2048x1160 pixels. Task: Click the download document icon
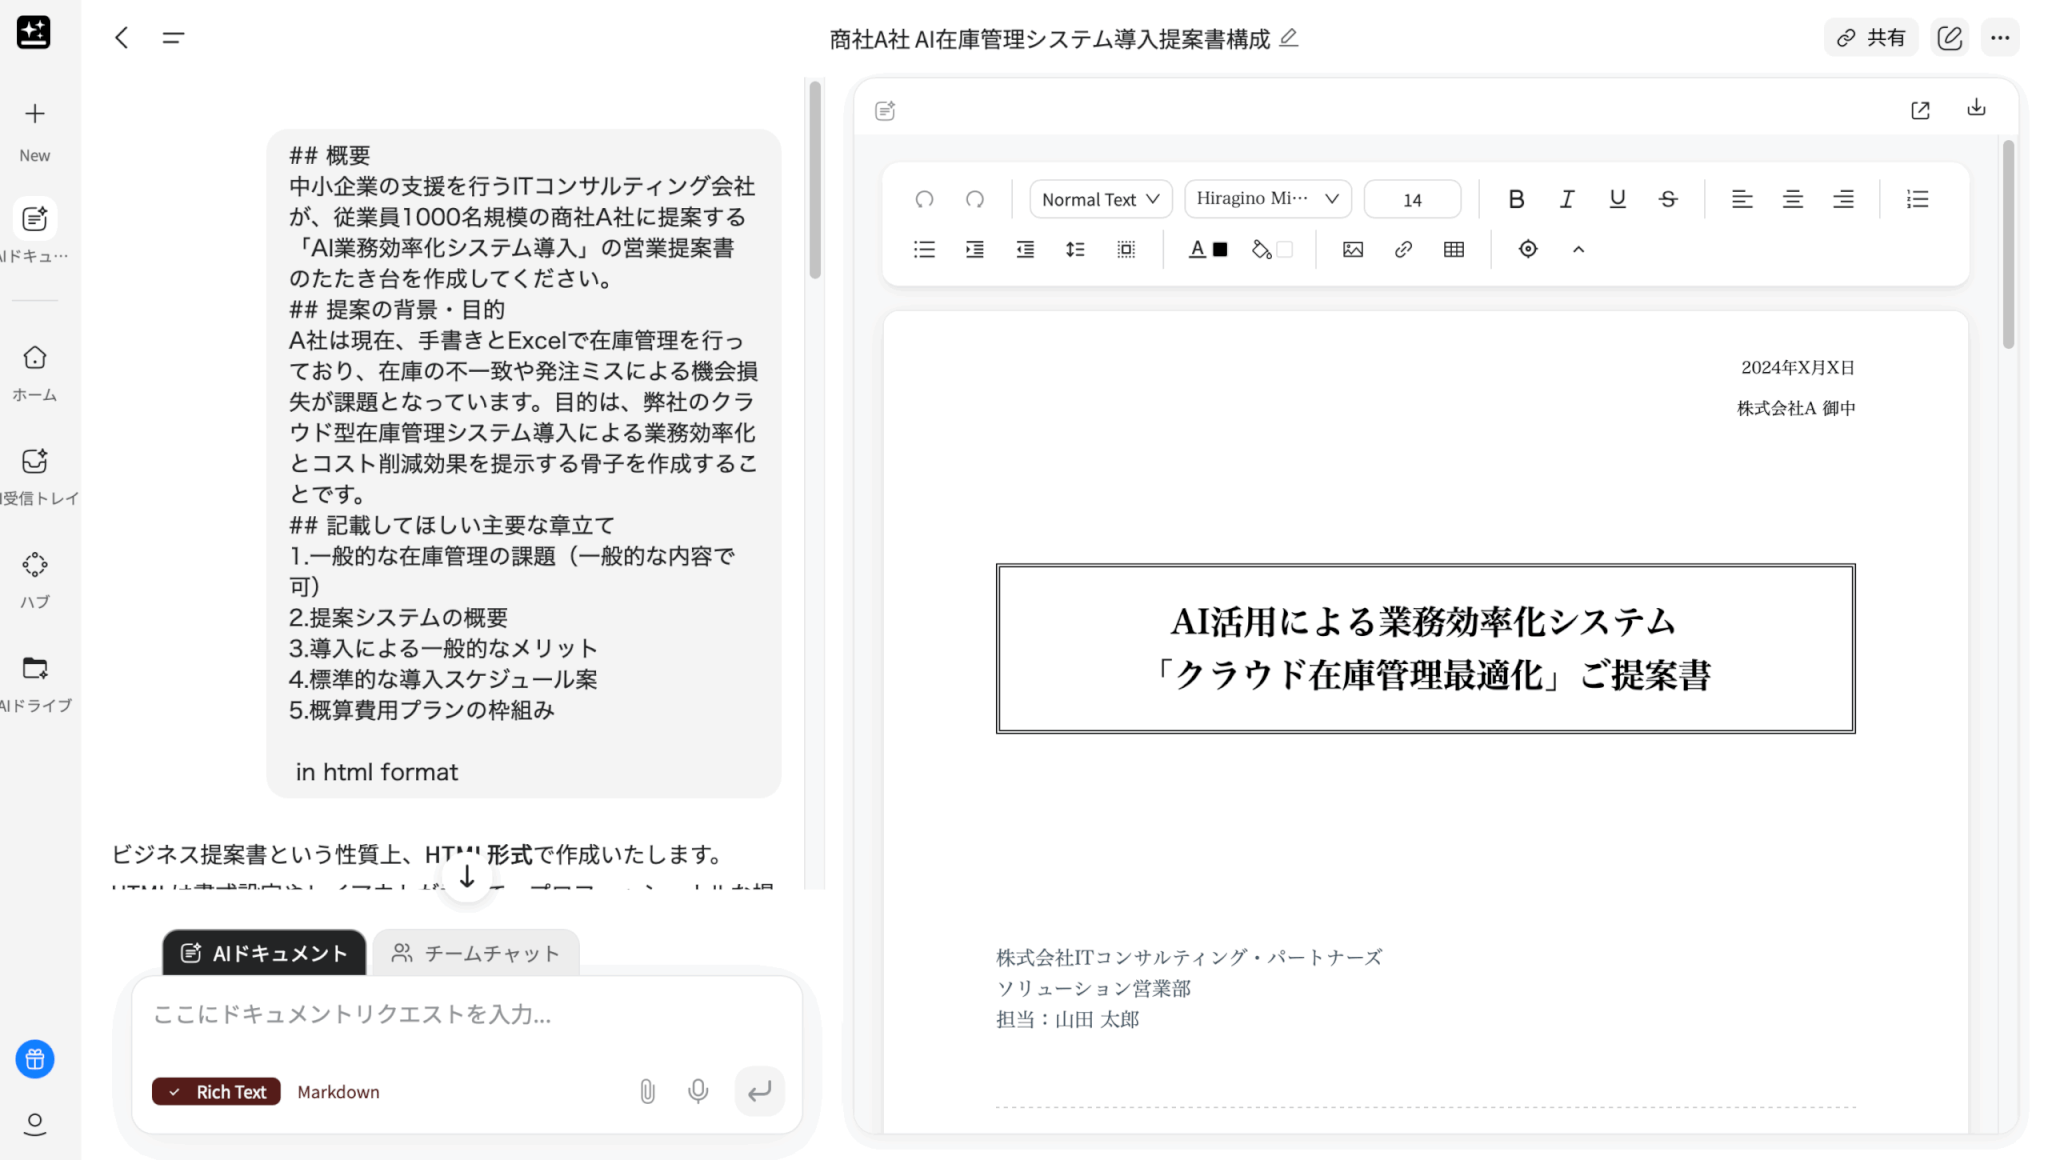pyautogui.click(x=1976, y=108)
